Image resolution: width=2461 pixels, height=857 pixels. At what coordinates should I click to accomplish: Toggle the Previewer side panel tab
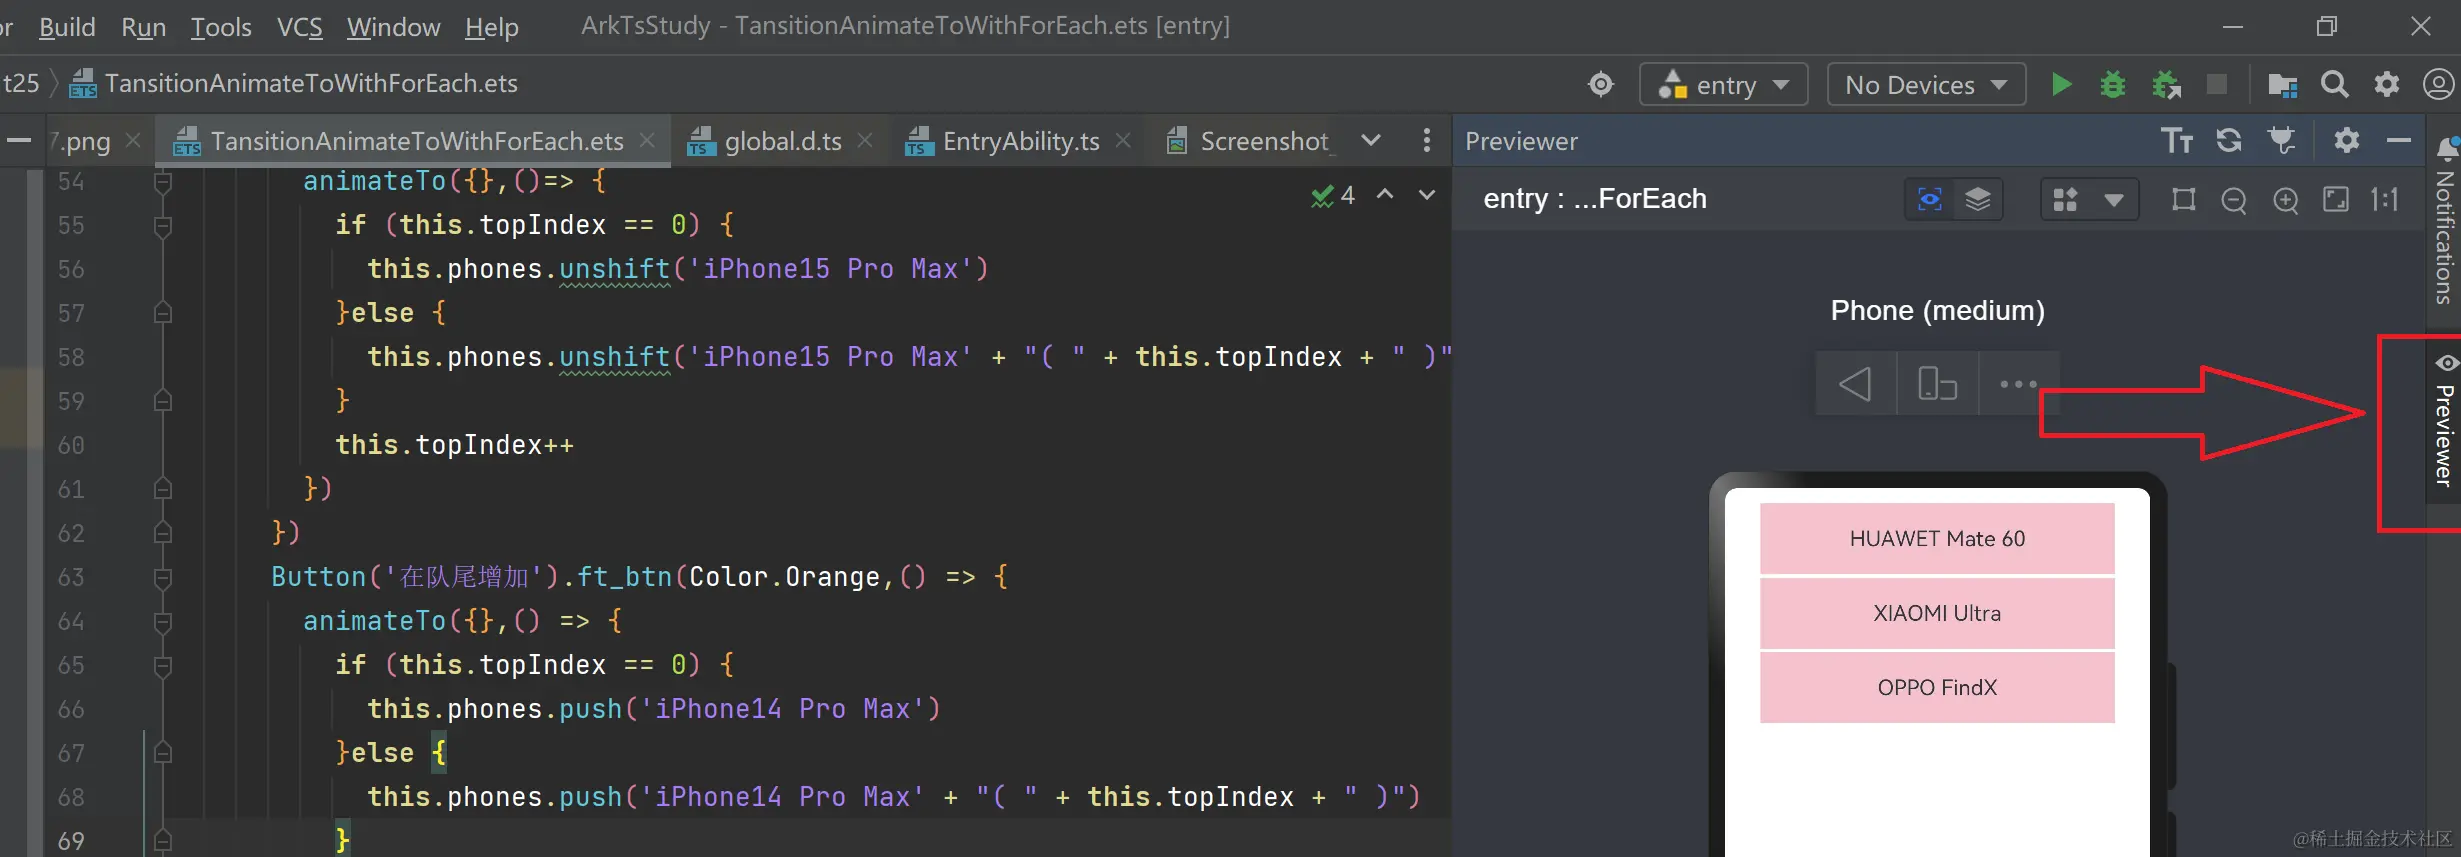click(2444, 421)
